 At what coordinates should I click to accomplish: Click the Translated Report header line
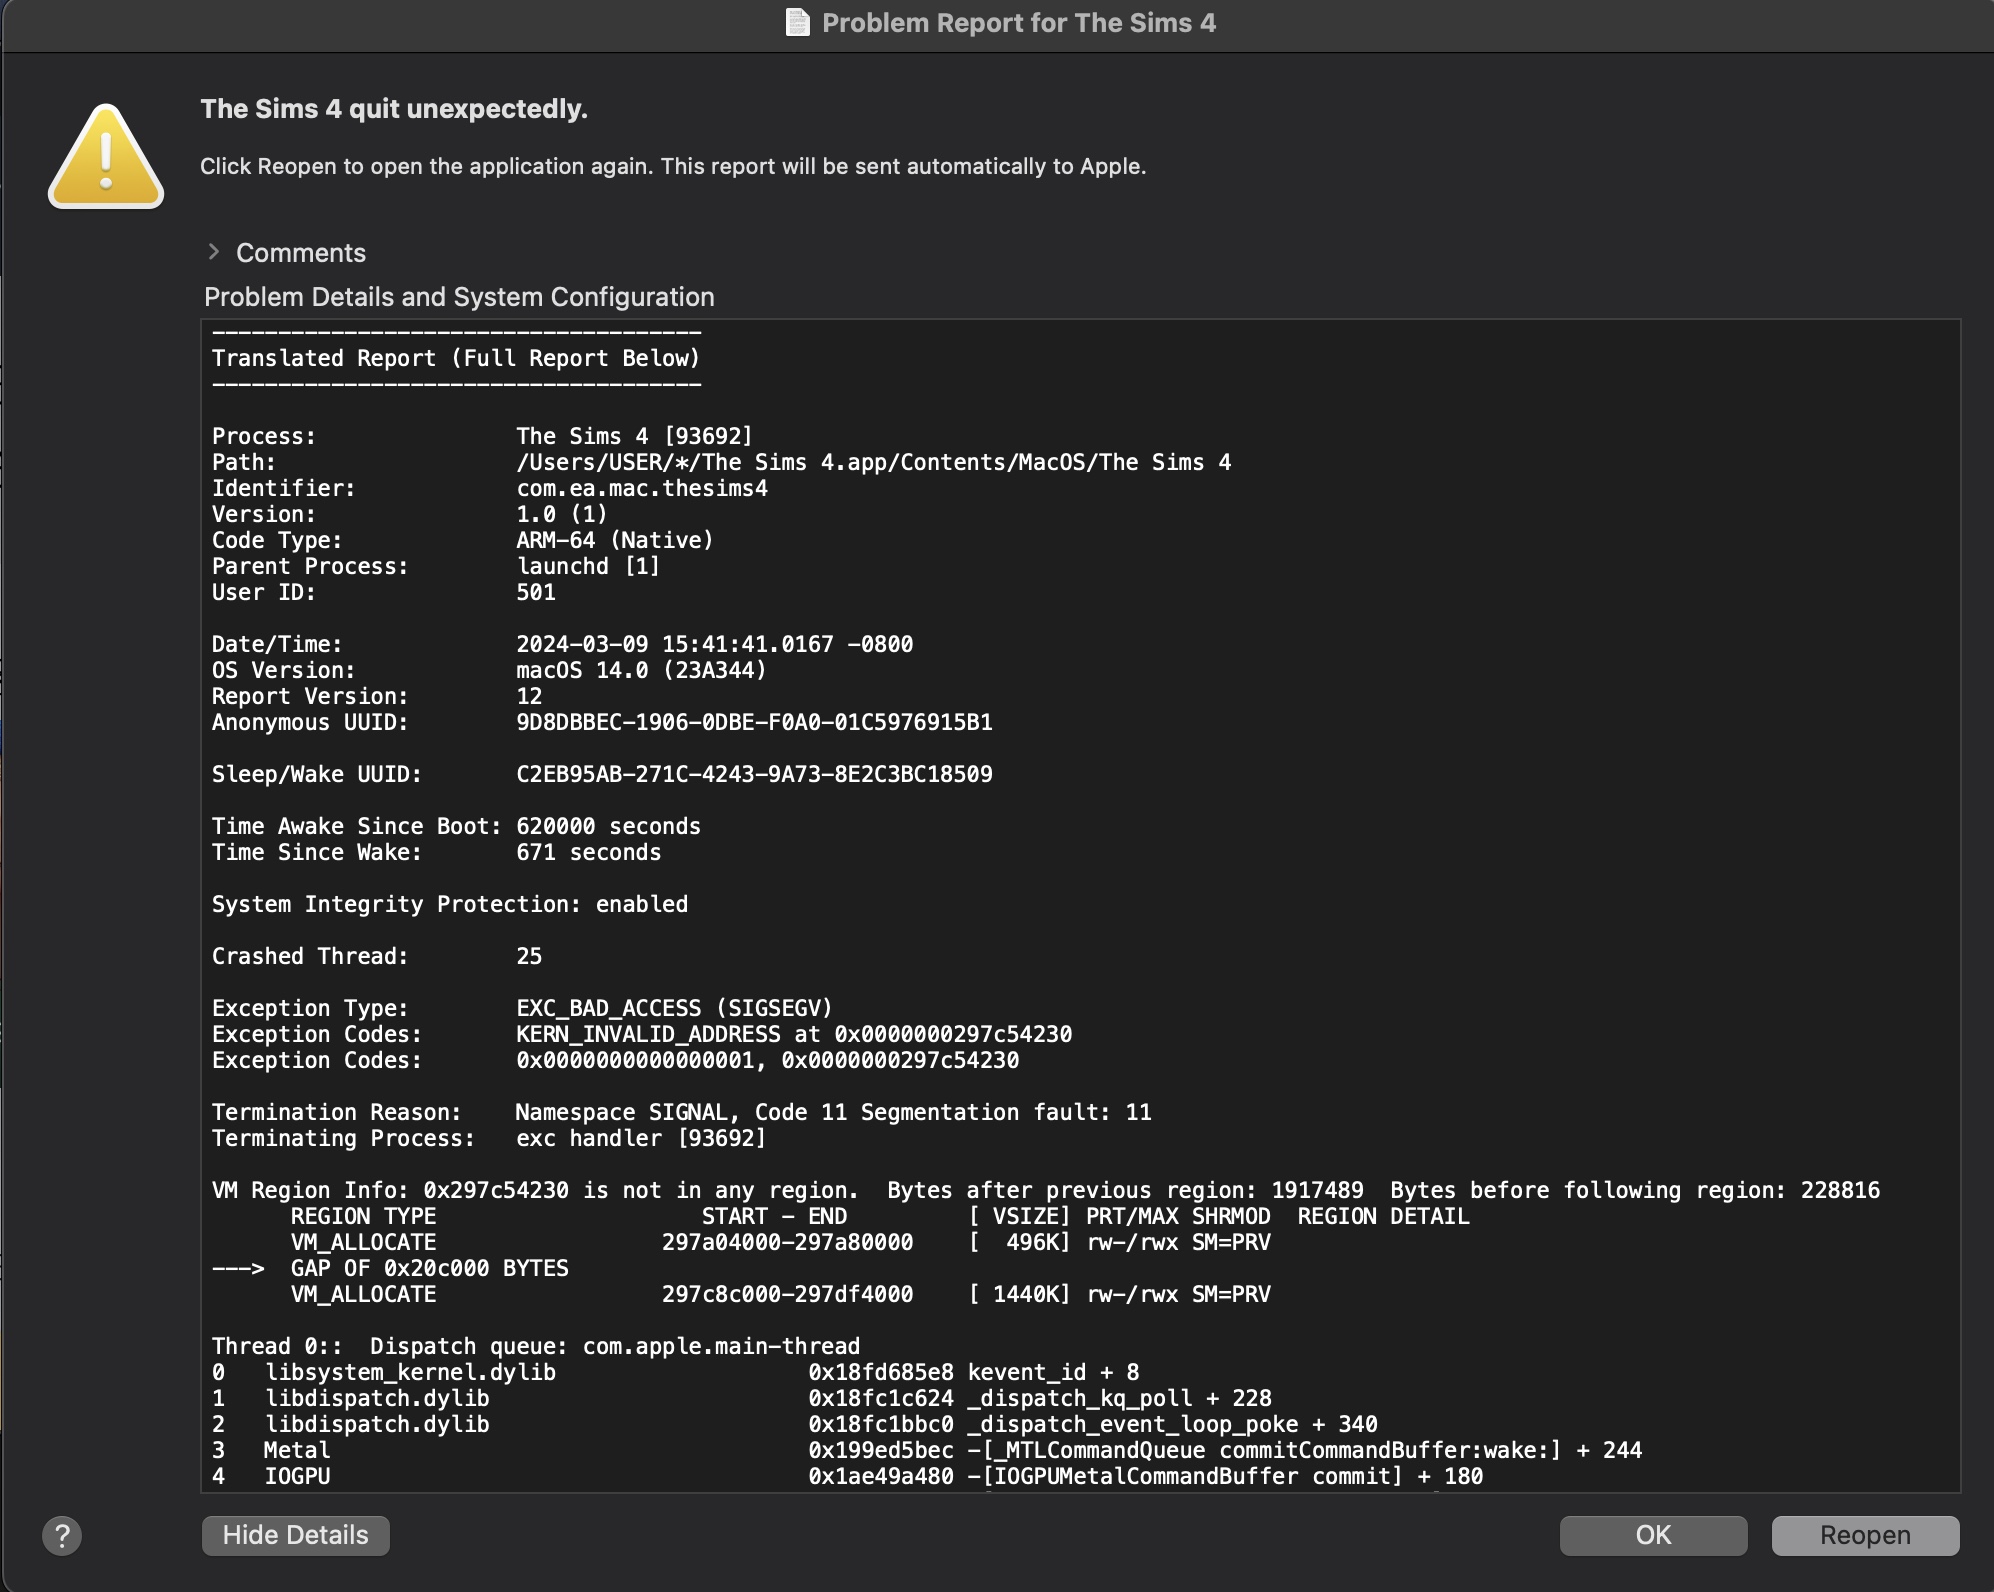[x=456, y=358]
